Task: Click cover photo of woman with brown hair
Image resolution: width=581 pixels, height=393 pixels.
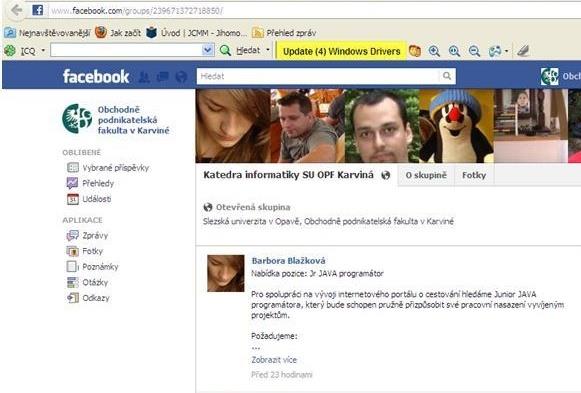Action: [233, 126]
